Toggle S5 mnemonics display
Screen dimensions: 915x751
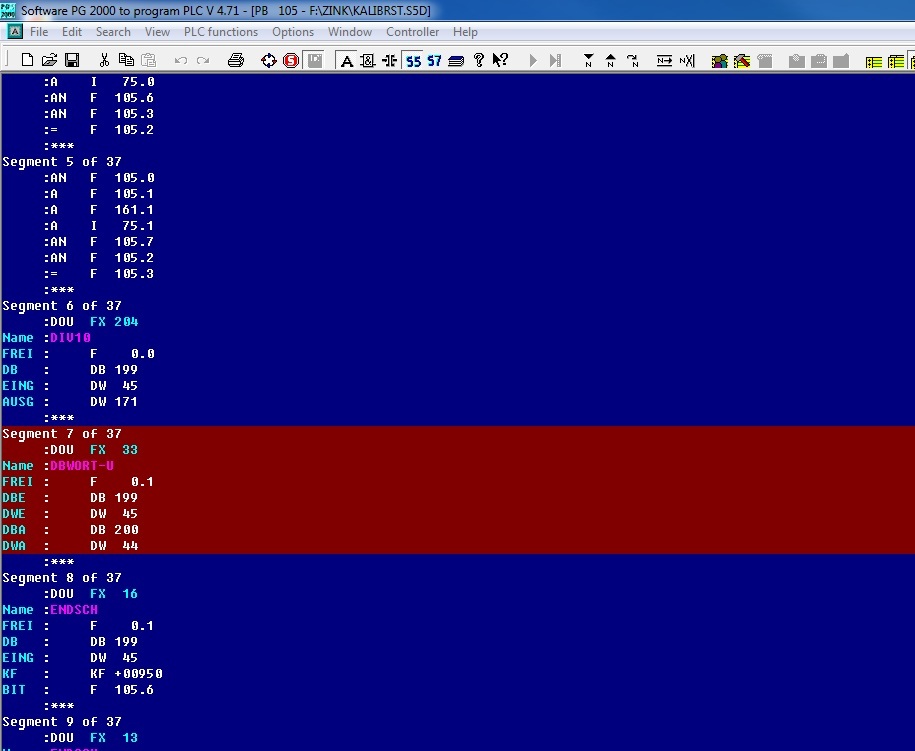click(x=413, y=60)
